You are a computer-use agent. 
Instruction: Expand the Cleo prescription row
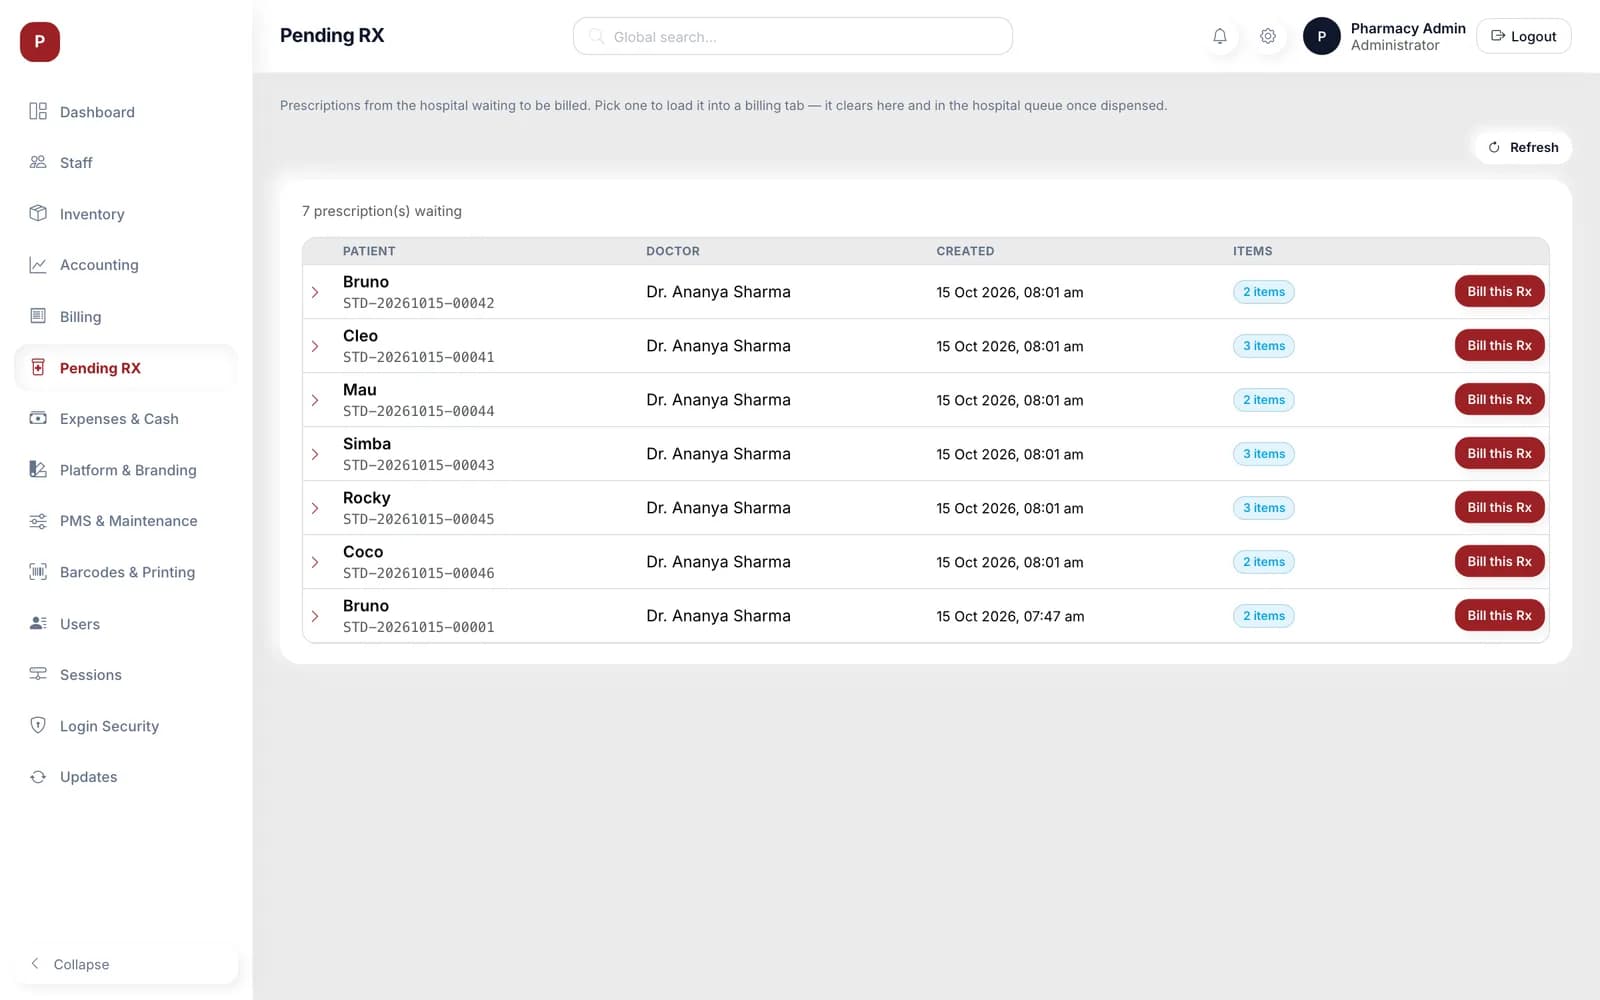pyautogui.click(x=315, y=346)
